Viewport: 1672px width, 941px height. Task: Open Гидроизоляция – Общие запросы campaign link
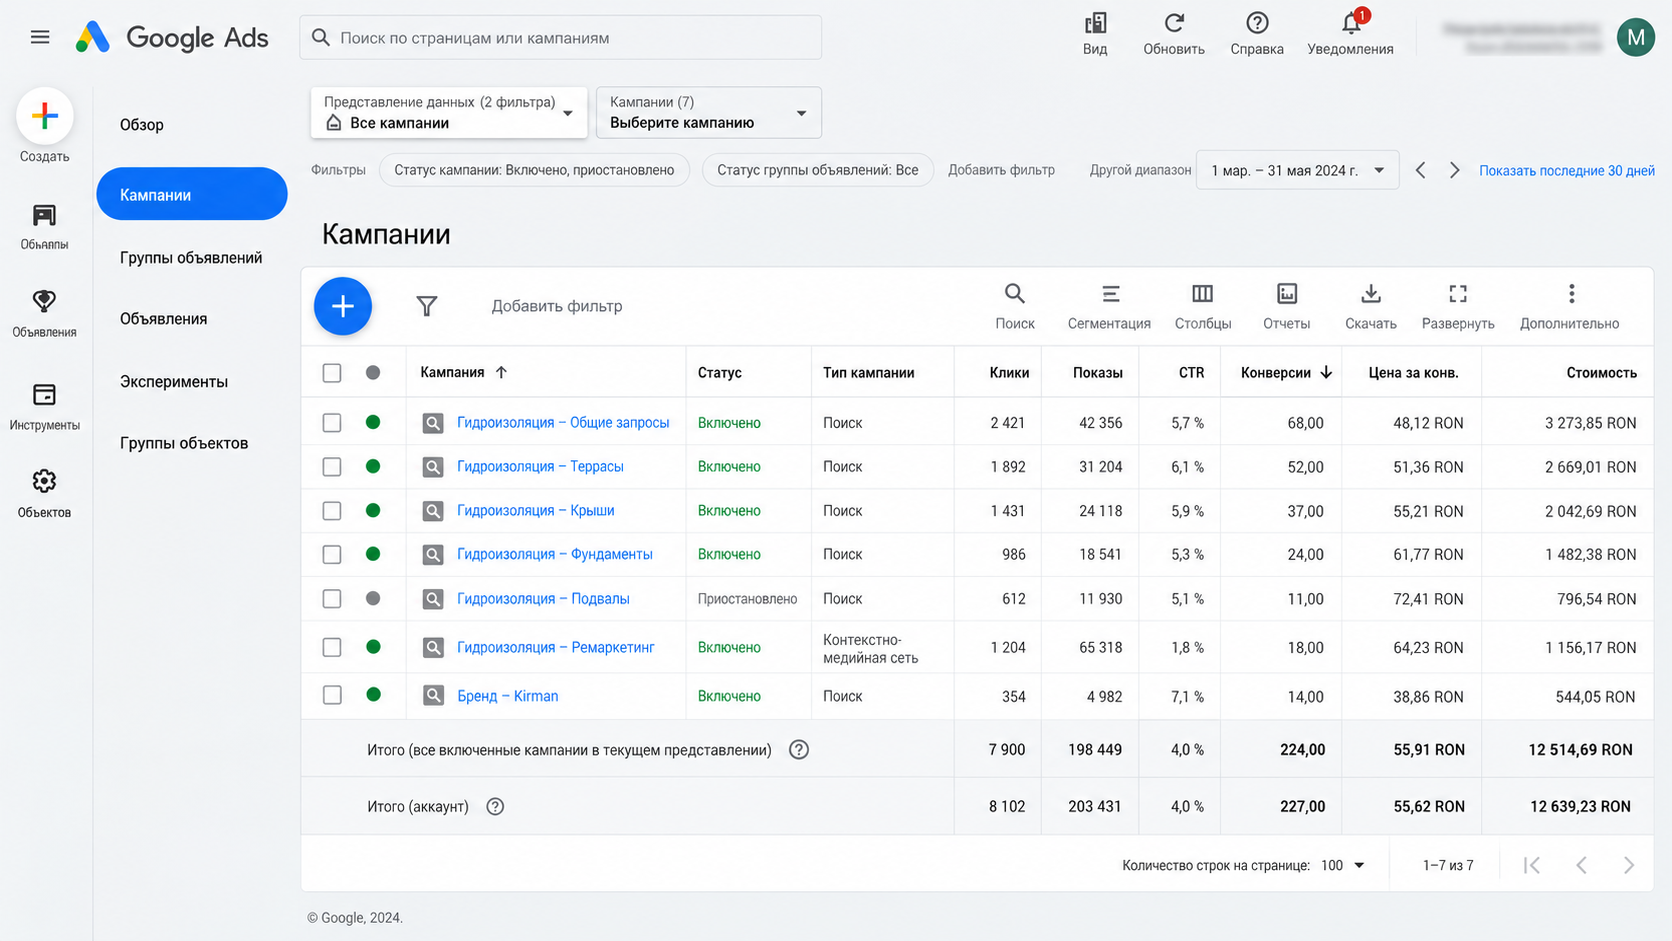(563, 423)
